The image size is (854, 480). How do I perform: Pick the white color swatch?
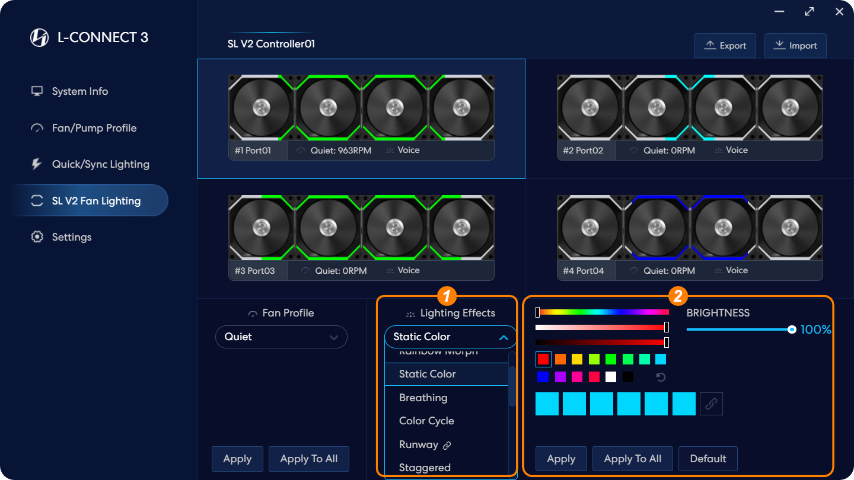click(610, 377)
